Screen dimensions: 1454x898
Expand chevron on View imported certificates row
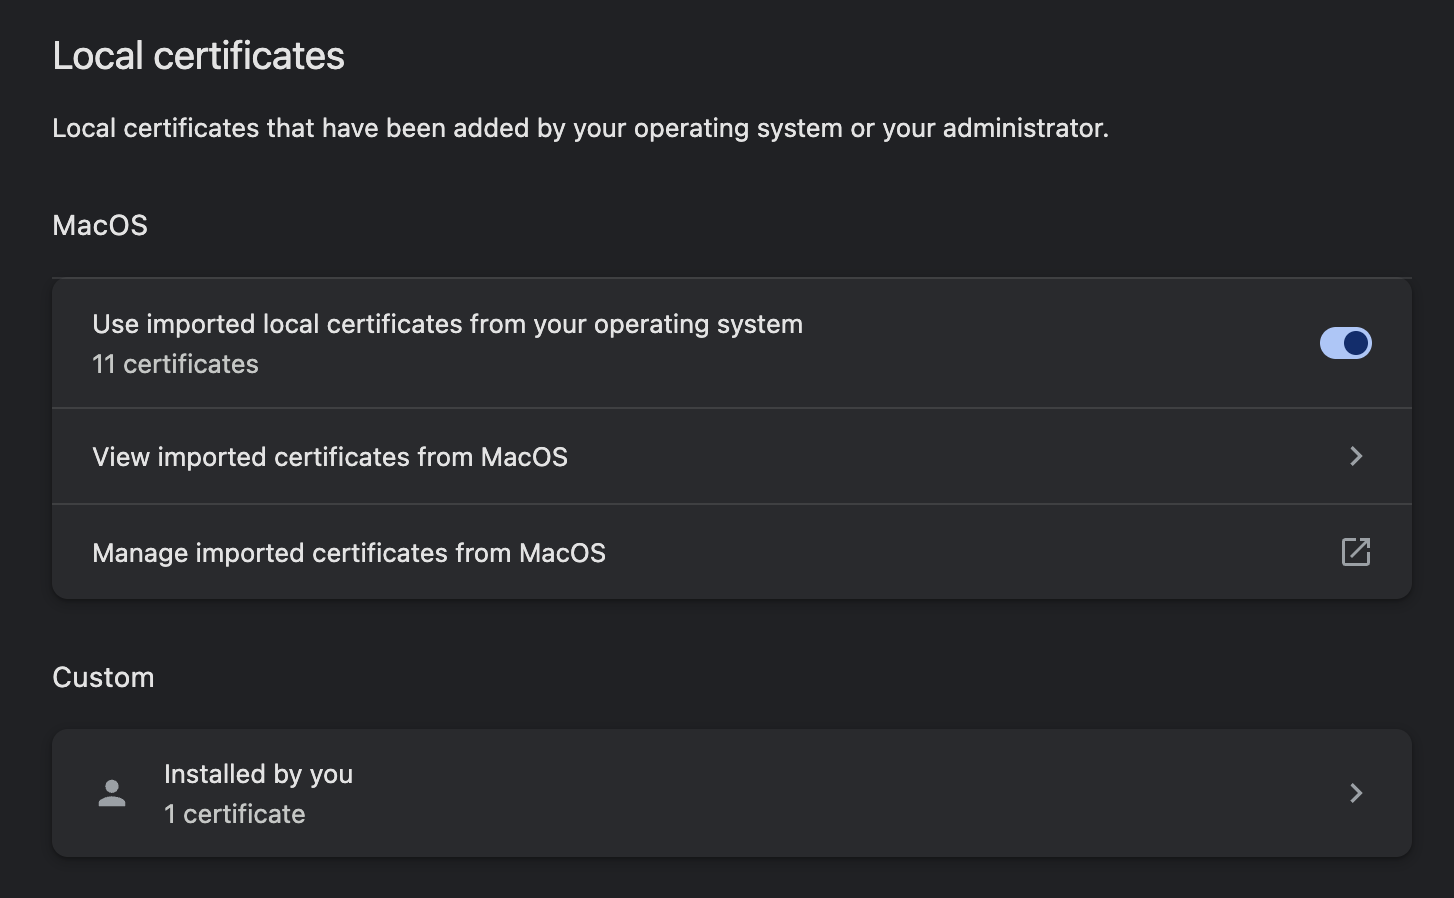[1356, 456]
